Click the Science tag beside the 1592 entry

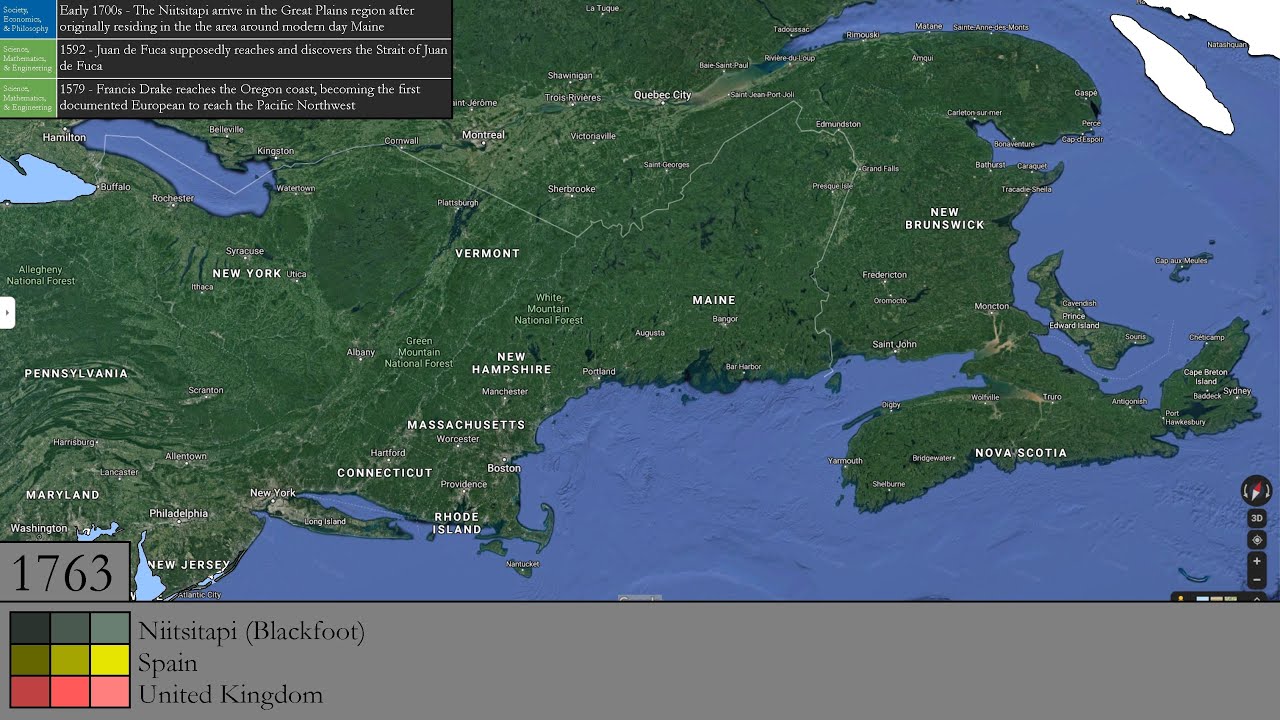pyautogui.click(x=27, y=57)
